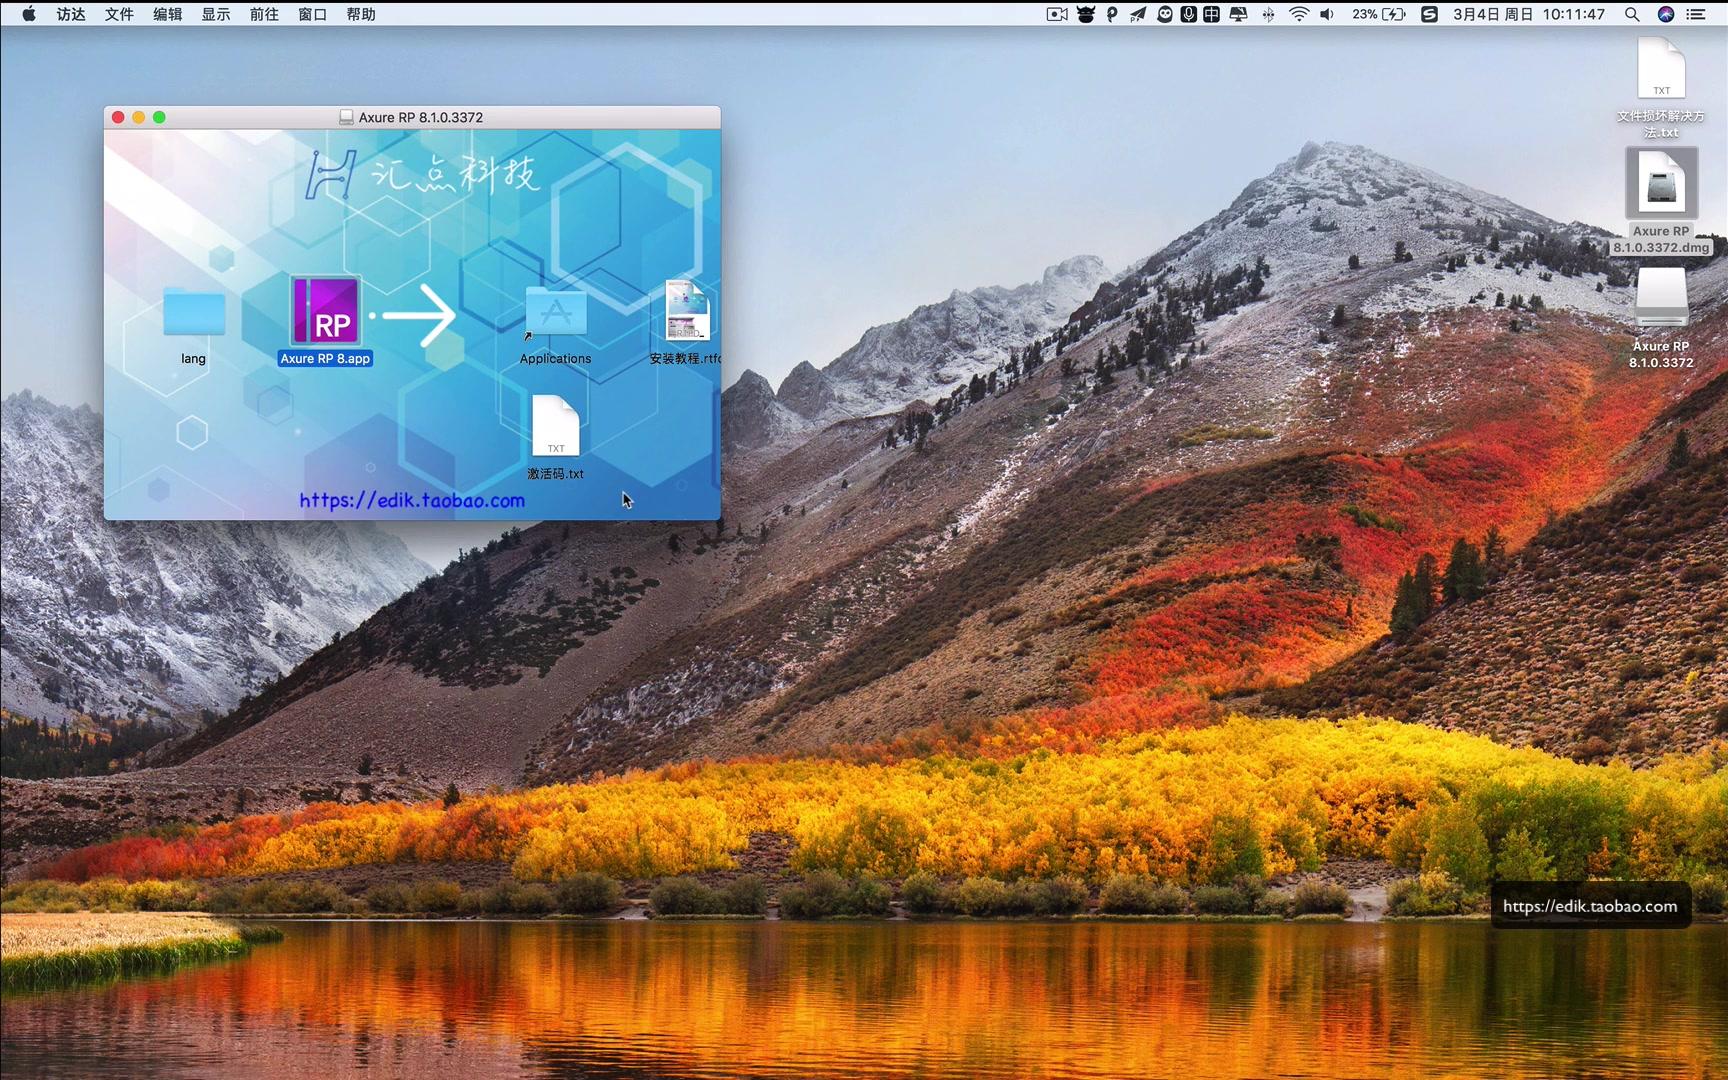Open the 前往 menu
Image resolution: width=1728 pixels, height=1080 pixels.
click(264, 14)
